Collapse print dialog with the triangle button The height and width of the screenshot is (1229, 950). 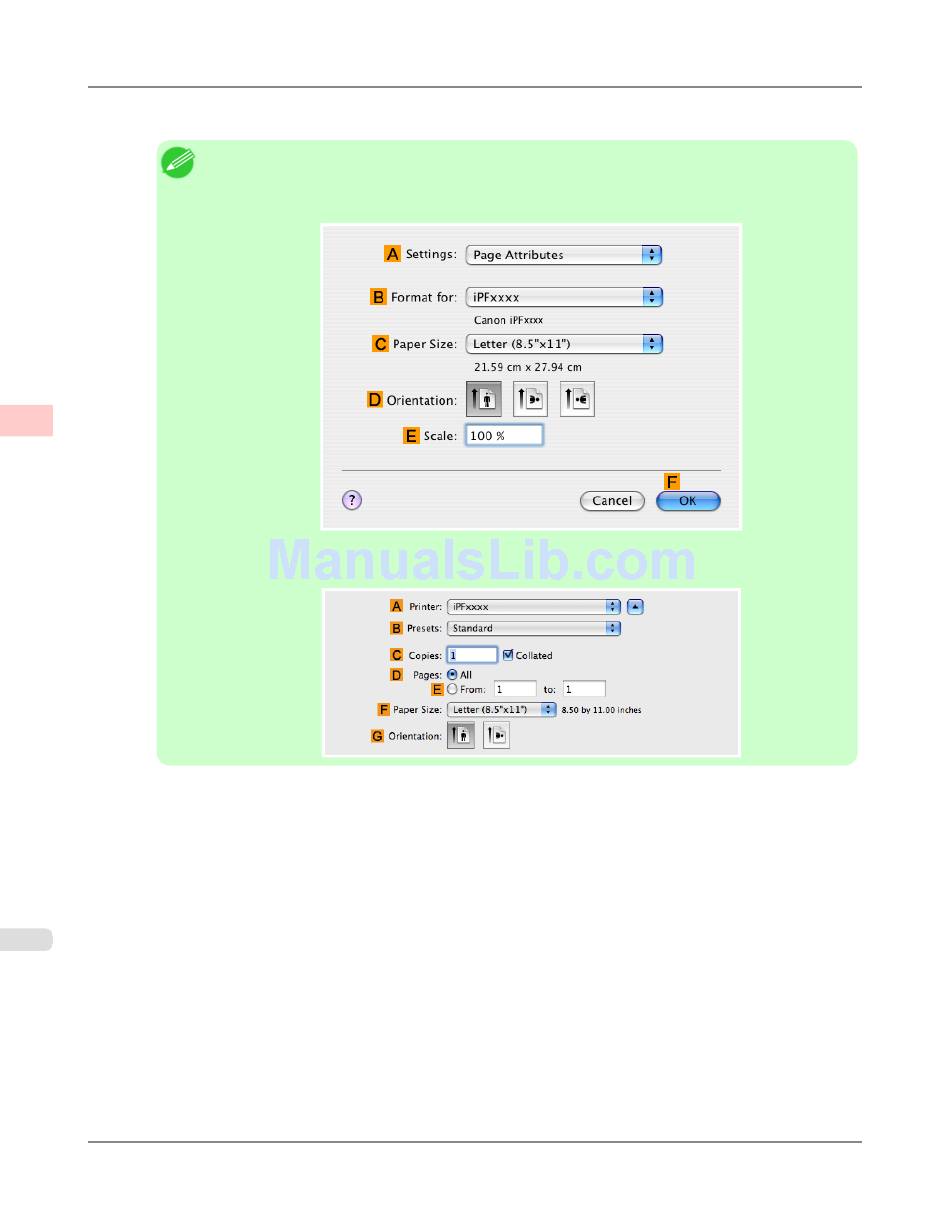[x=636, y=606]
